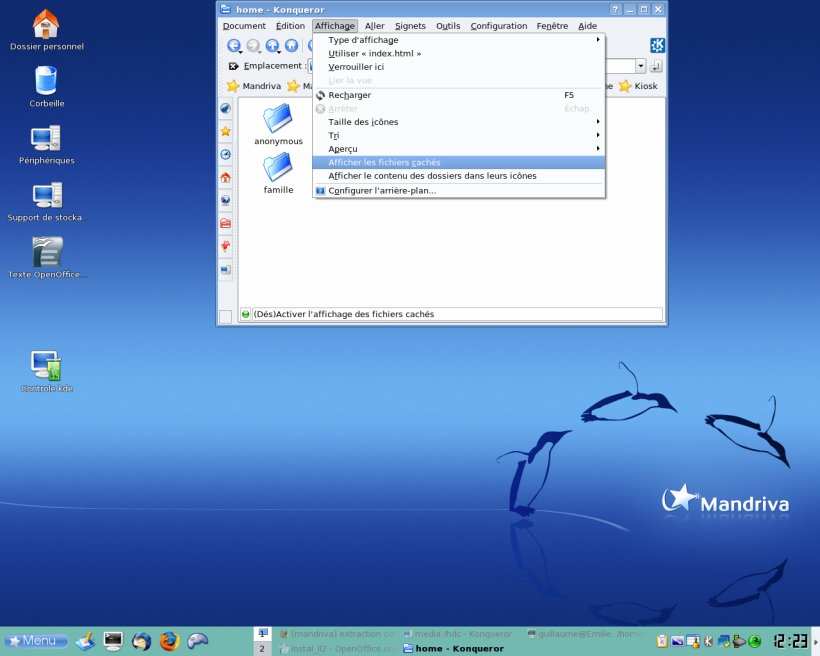Toggle Afficher les fichiers cachés
The image size is (820, 656).
pos(459,163)
